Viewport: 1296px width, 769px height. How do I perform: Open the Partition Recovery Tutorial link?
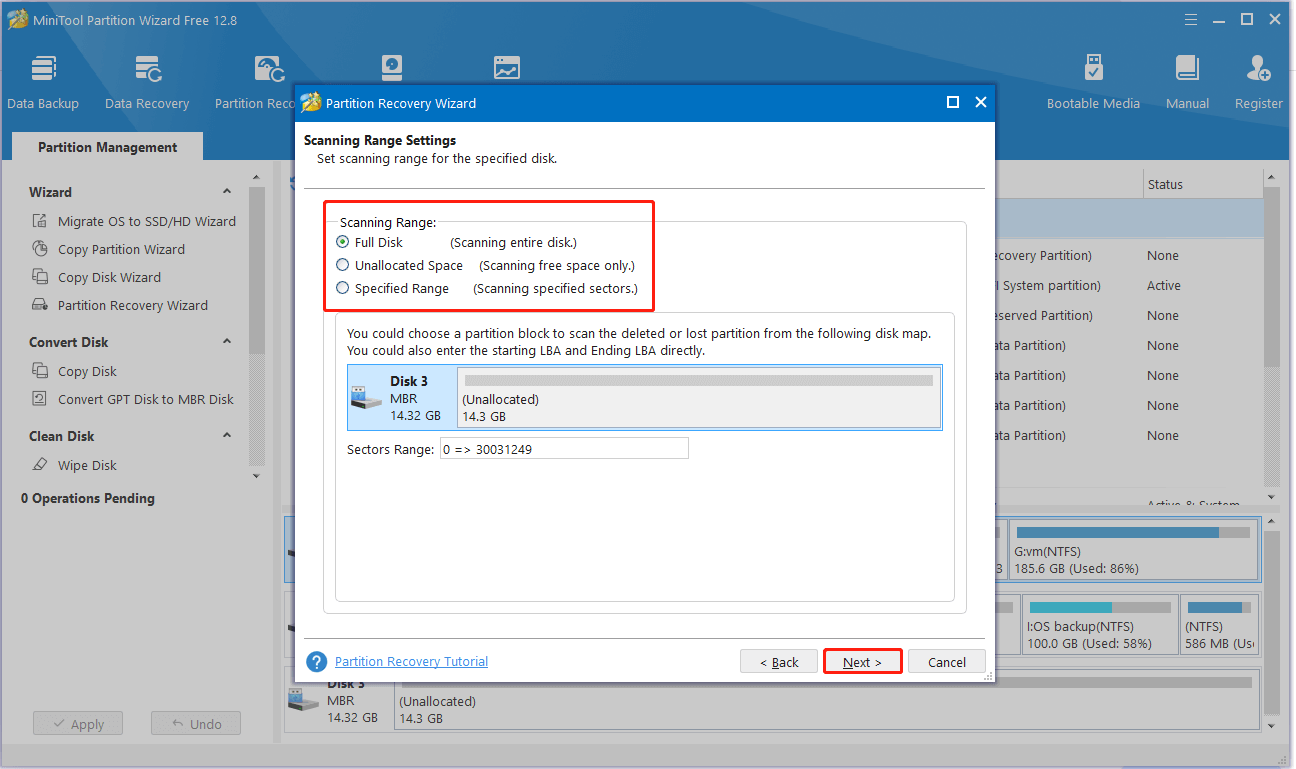[411, 662]
